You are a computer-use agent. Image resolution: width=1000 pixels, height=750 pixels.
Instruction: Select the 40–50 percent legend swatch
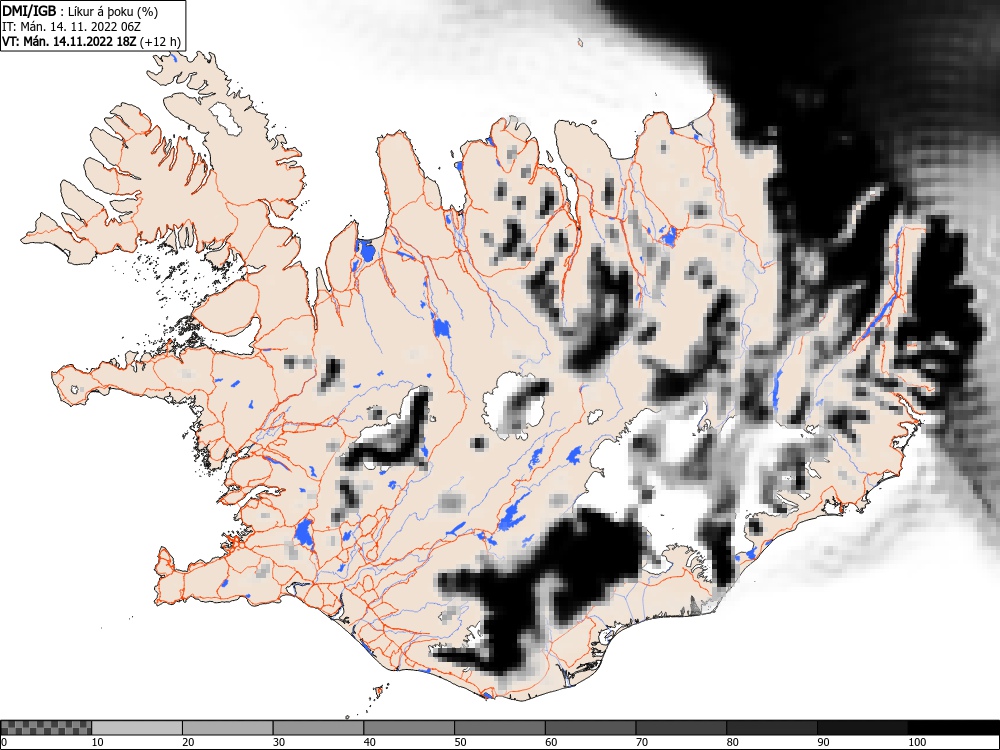[409, 728]
